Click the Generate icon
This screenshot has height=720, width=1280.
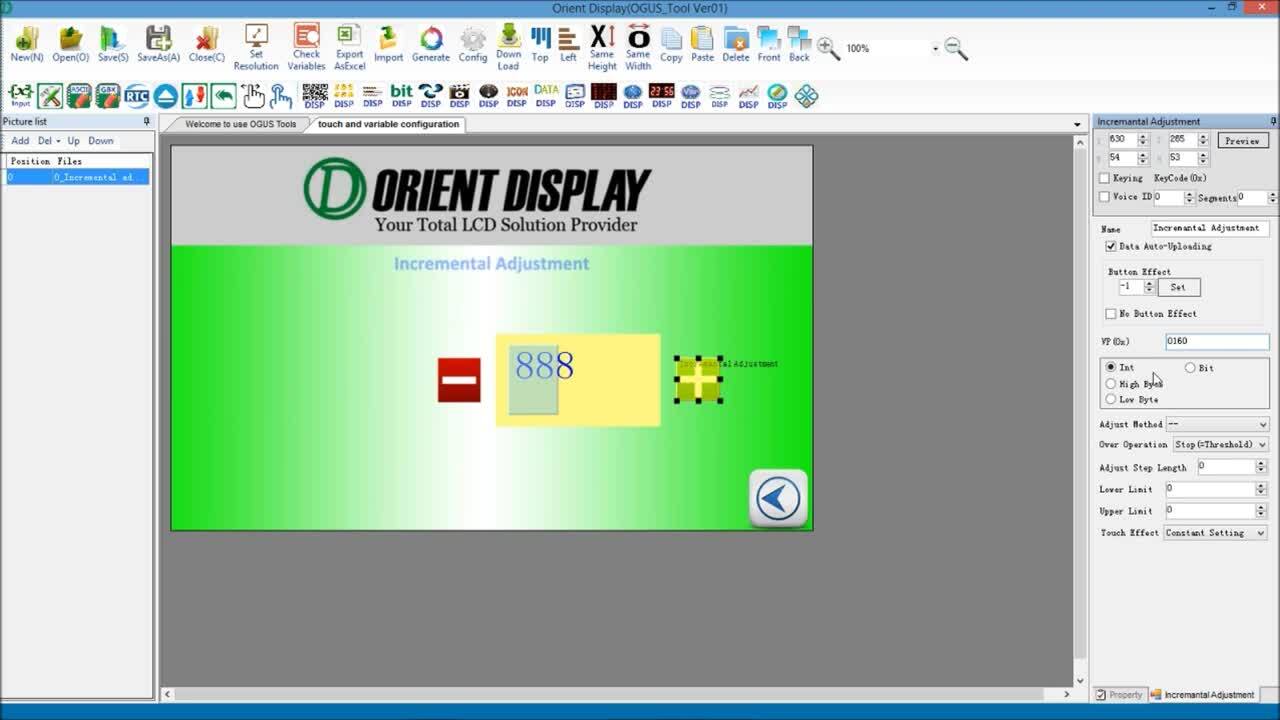tap(431, 45)
